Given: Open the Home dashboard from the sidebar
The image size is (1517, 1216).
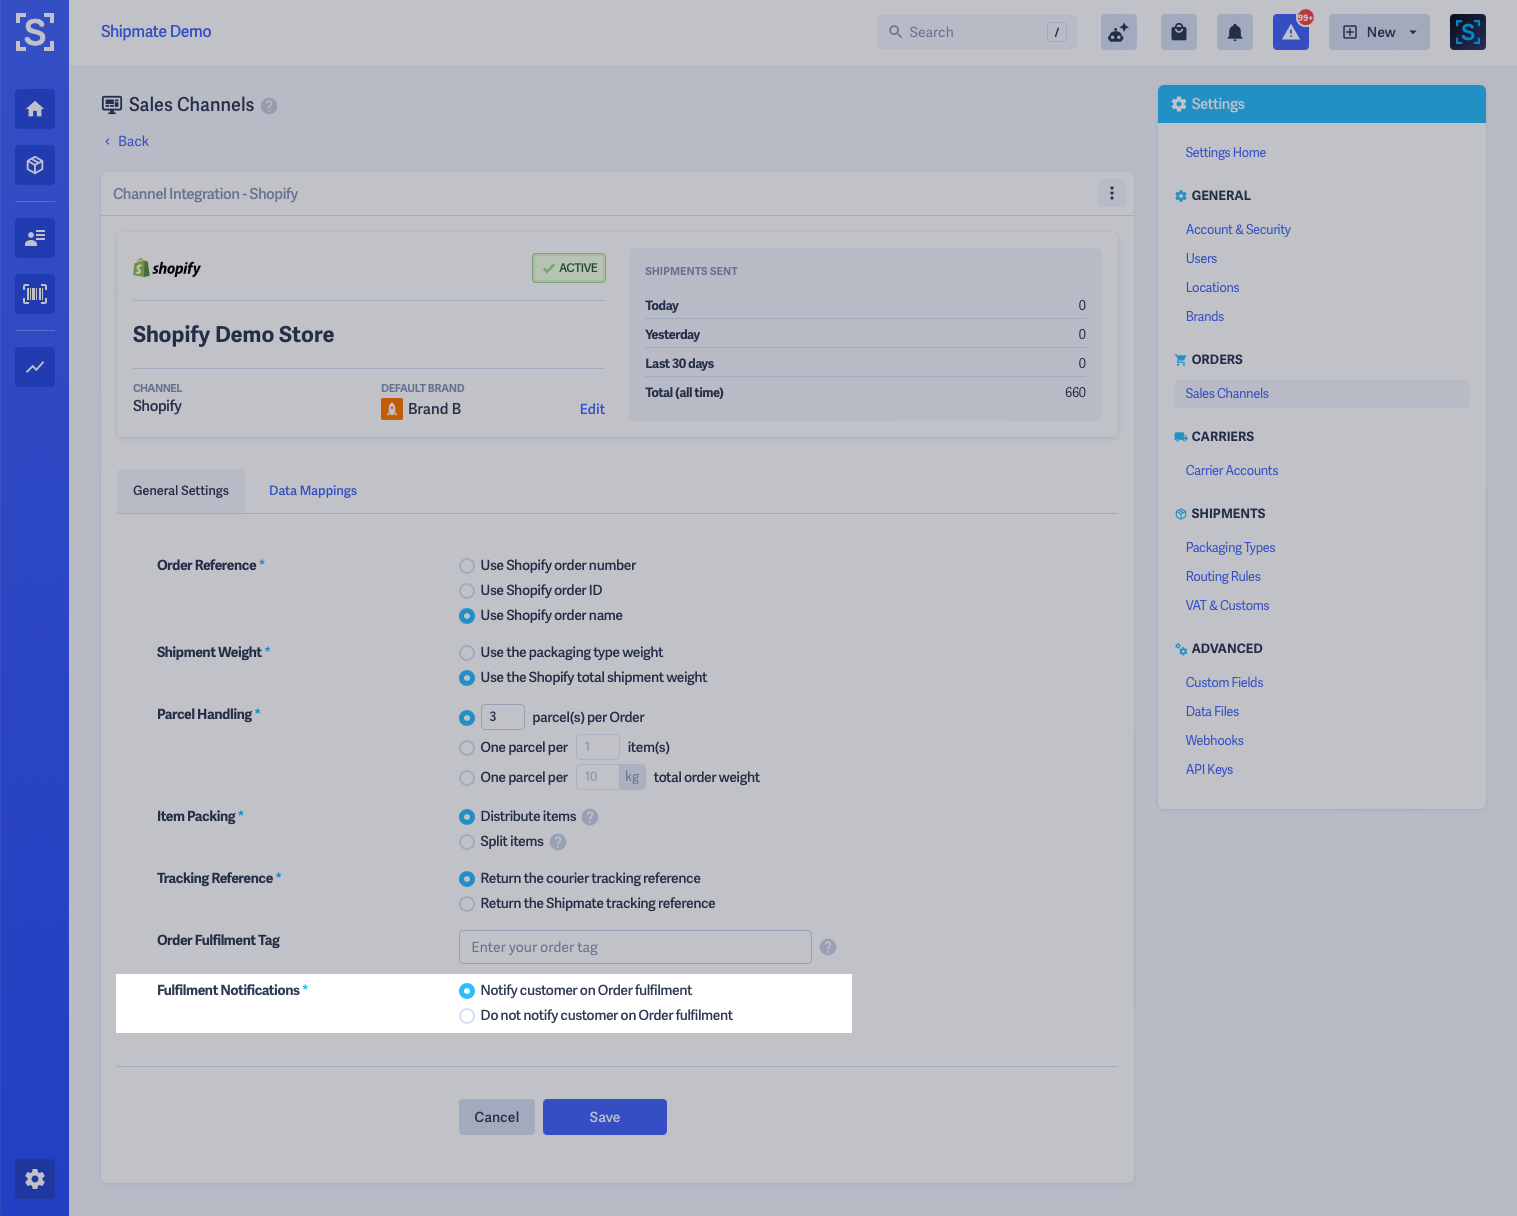Looking at the screenshot, I should [35, 109].
